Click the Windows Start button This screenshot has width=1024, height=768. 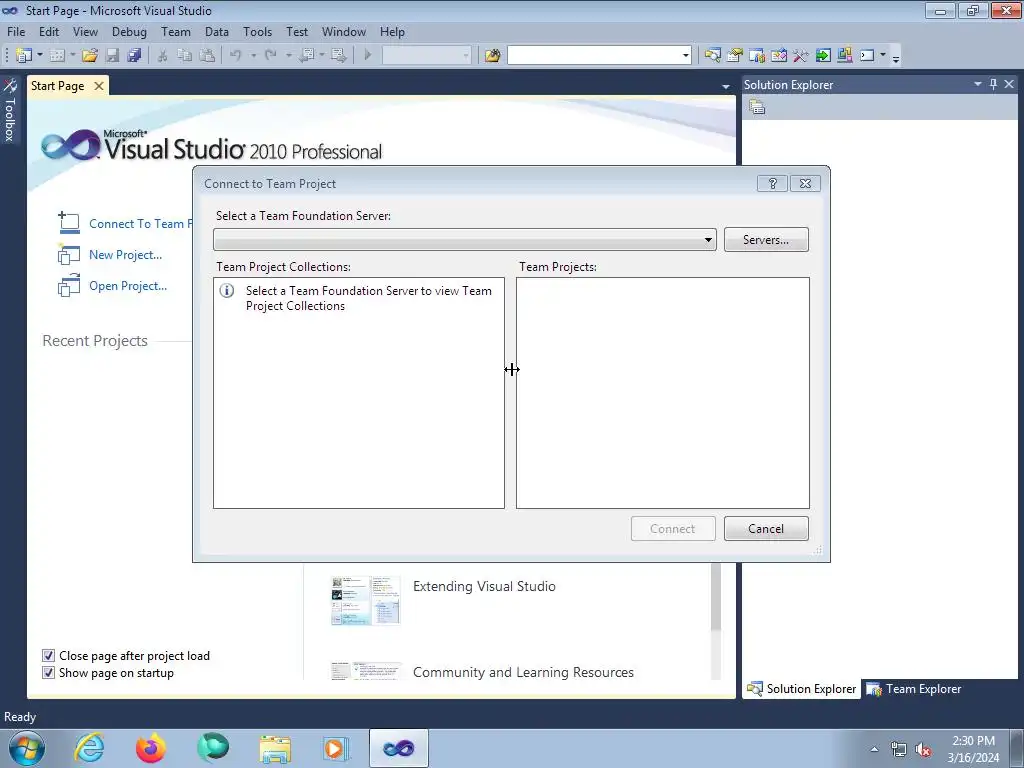27,748
